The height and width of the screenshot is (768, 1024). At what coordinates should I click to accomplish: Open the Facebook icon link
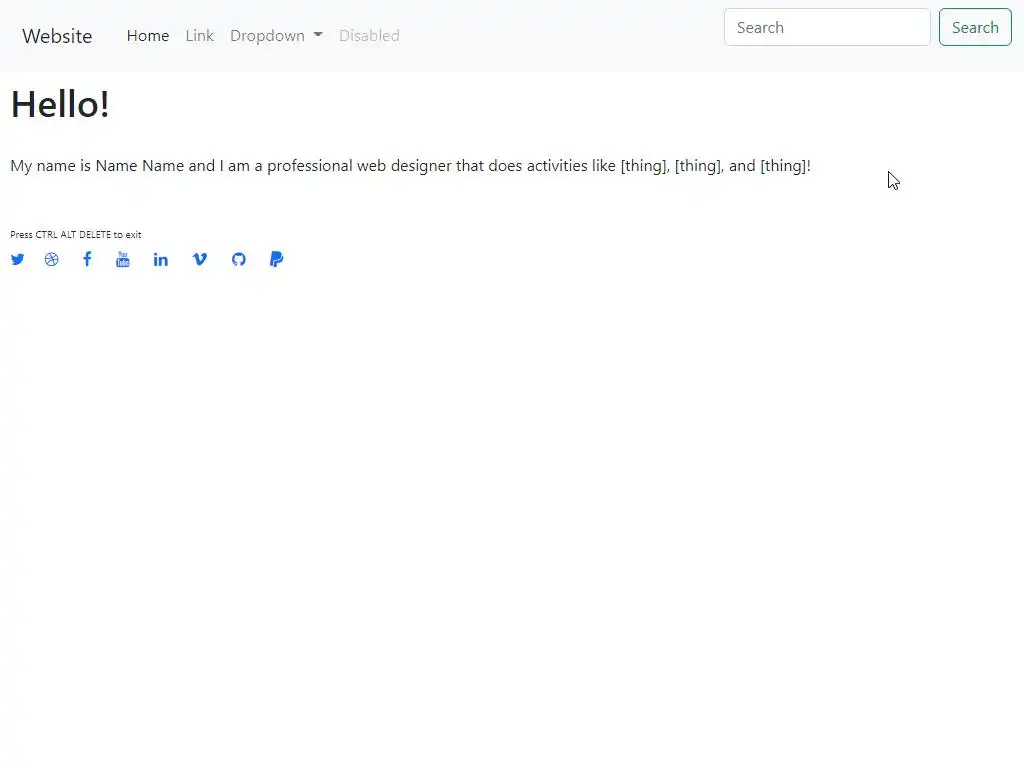(87, 259)
